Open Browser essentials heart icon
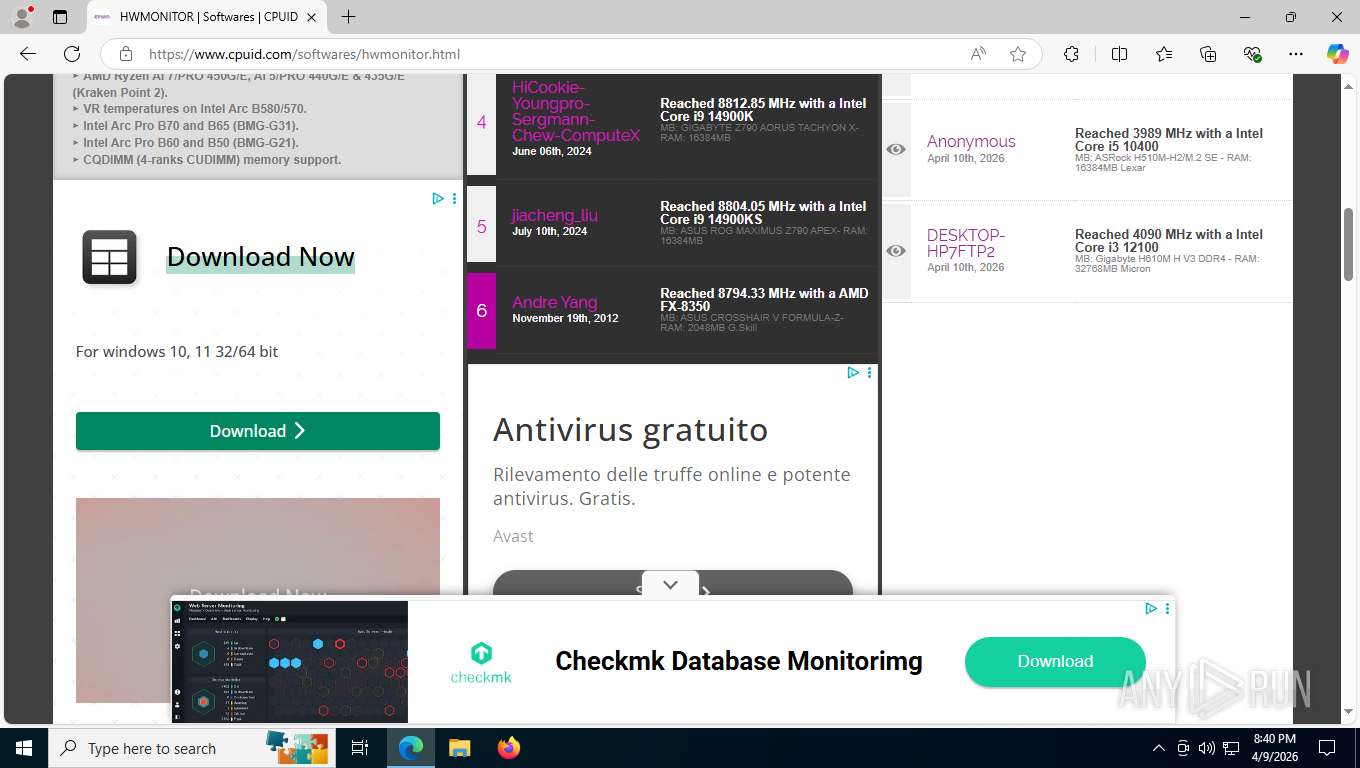 pyautogui.click(x=1252, y=54)
